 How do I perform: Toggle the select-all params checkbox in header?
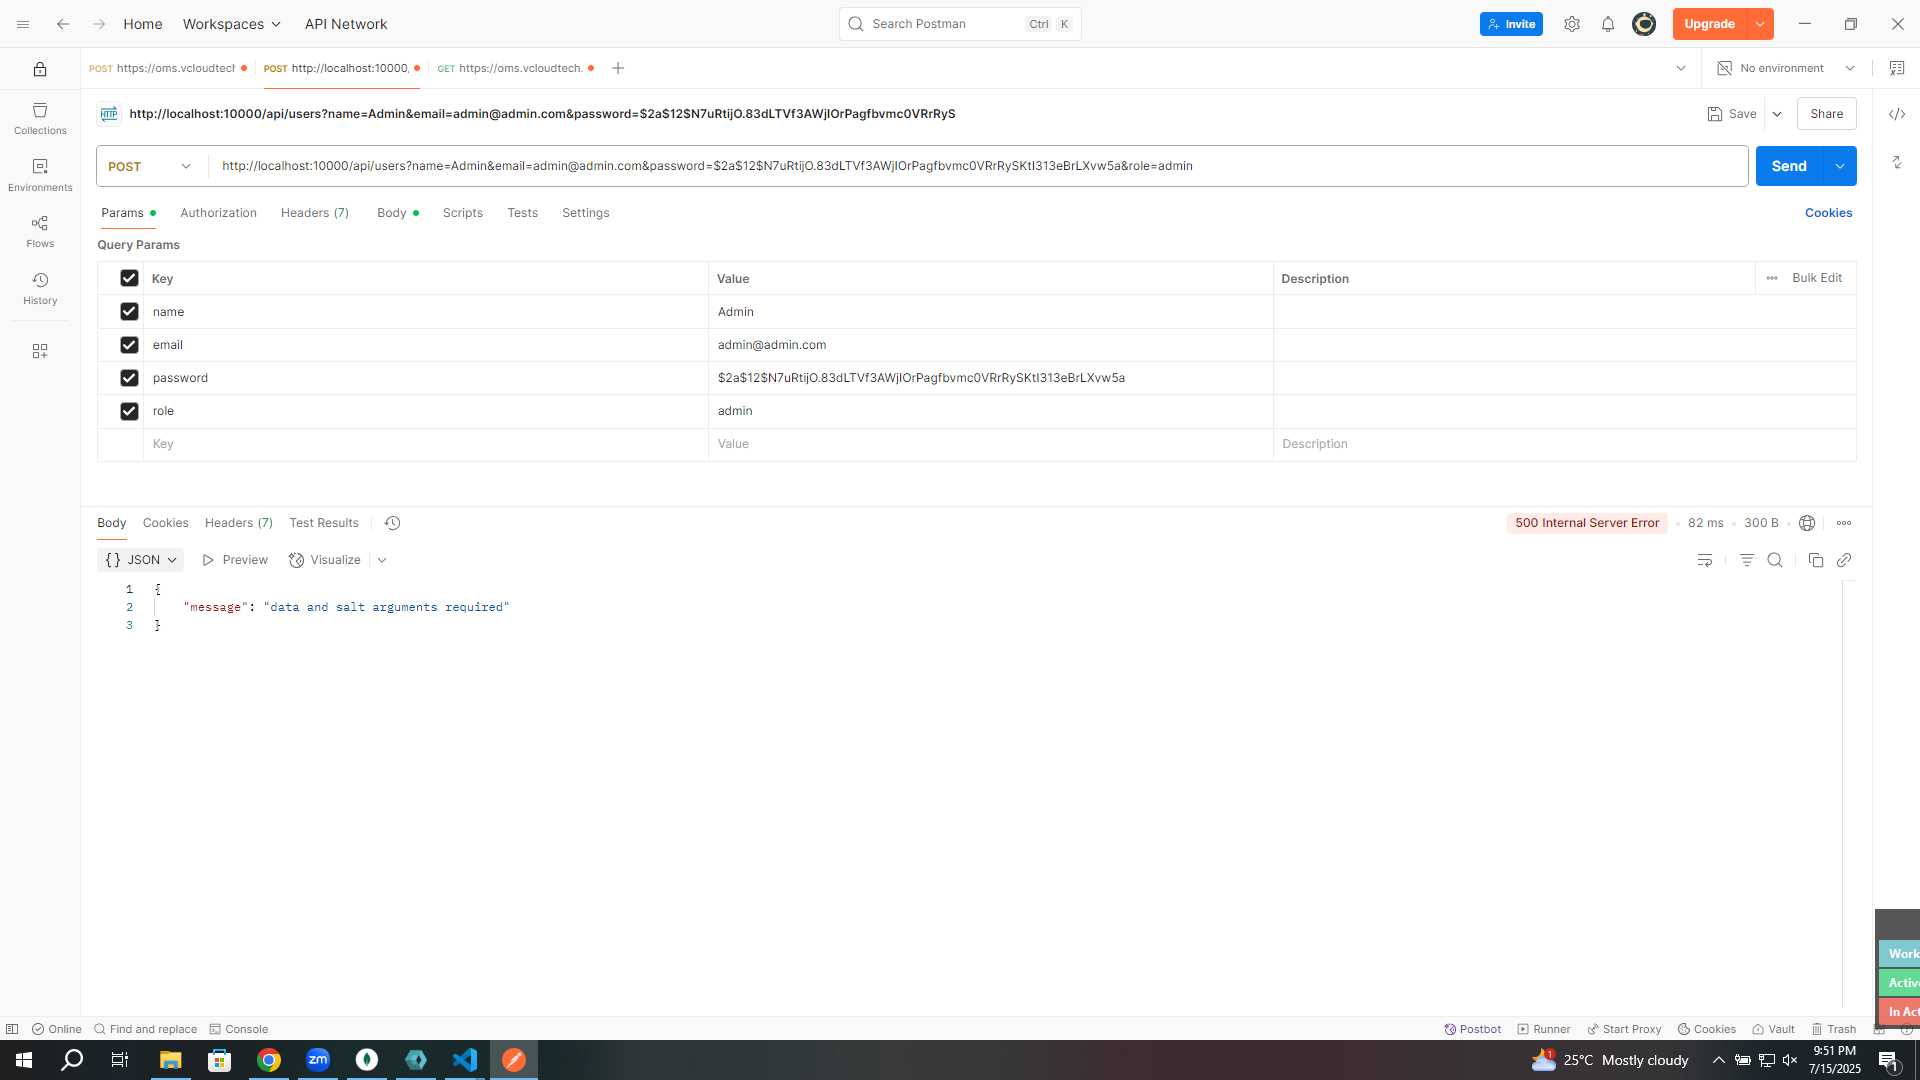coord(129,278)
